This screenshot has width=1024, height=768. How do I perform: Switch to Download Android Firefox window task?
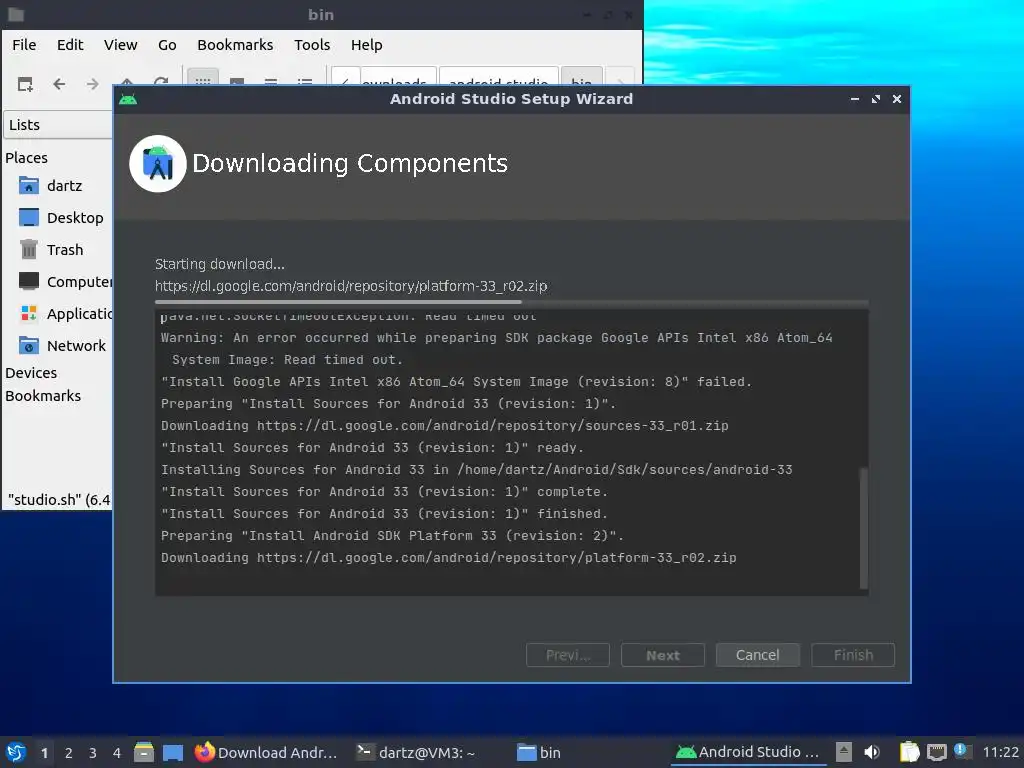click(x=266, y=752)
